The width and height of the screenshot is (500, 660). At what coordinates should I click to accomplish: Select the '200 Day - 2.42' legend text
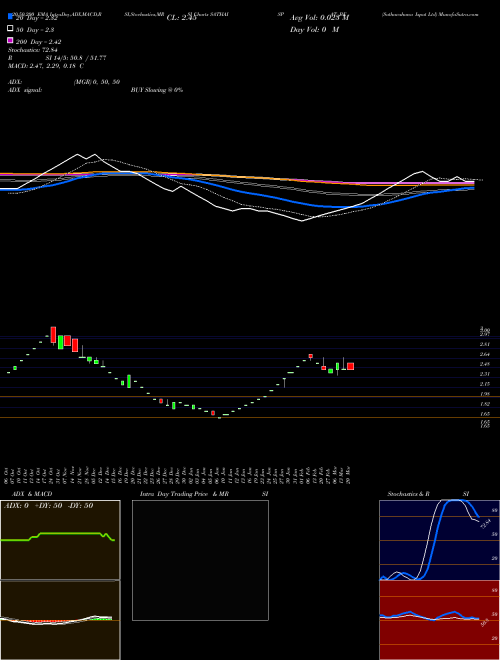[39, 42]
